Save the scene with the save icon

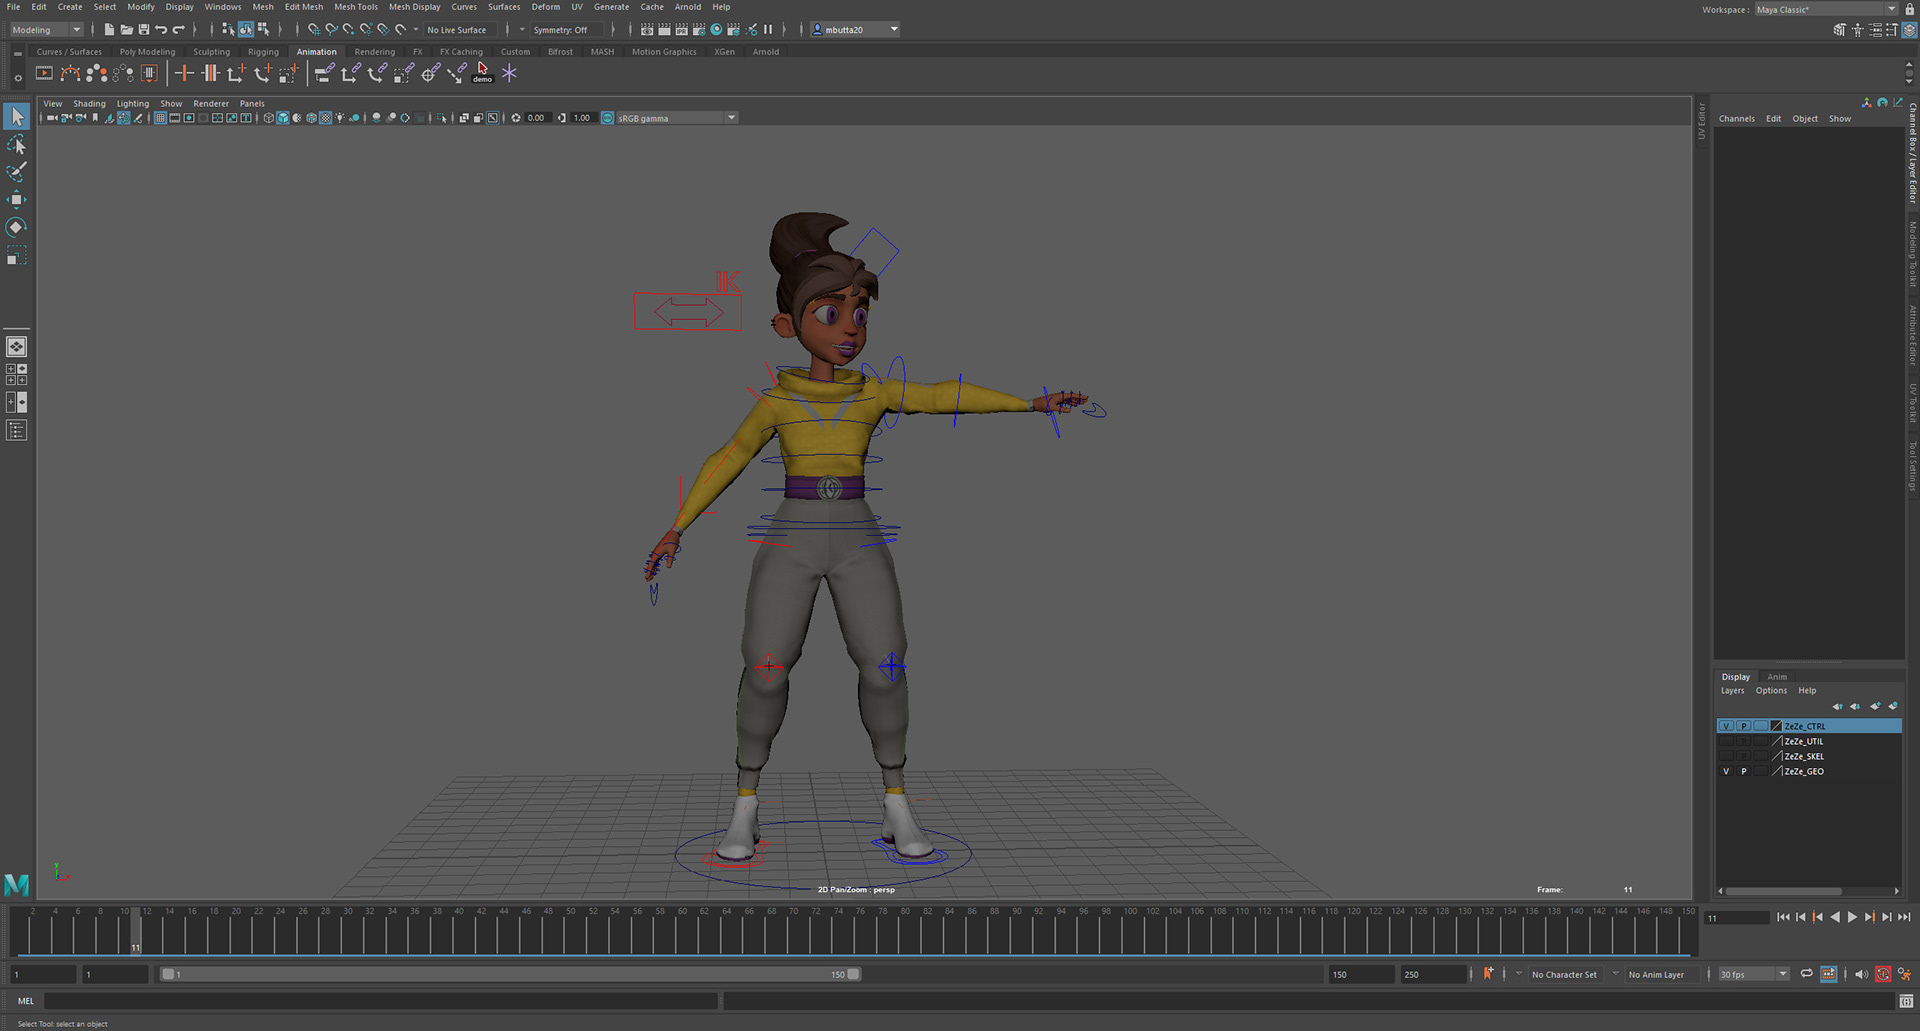coord(143,30)
